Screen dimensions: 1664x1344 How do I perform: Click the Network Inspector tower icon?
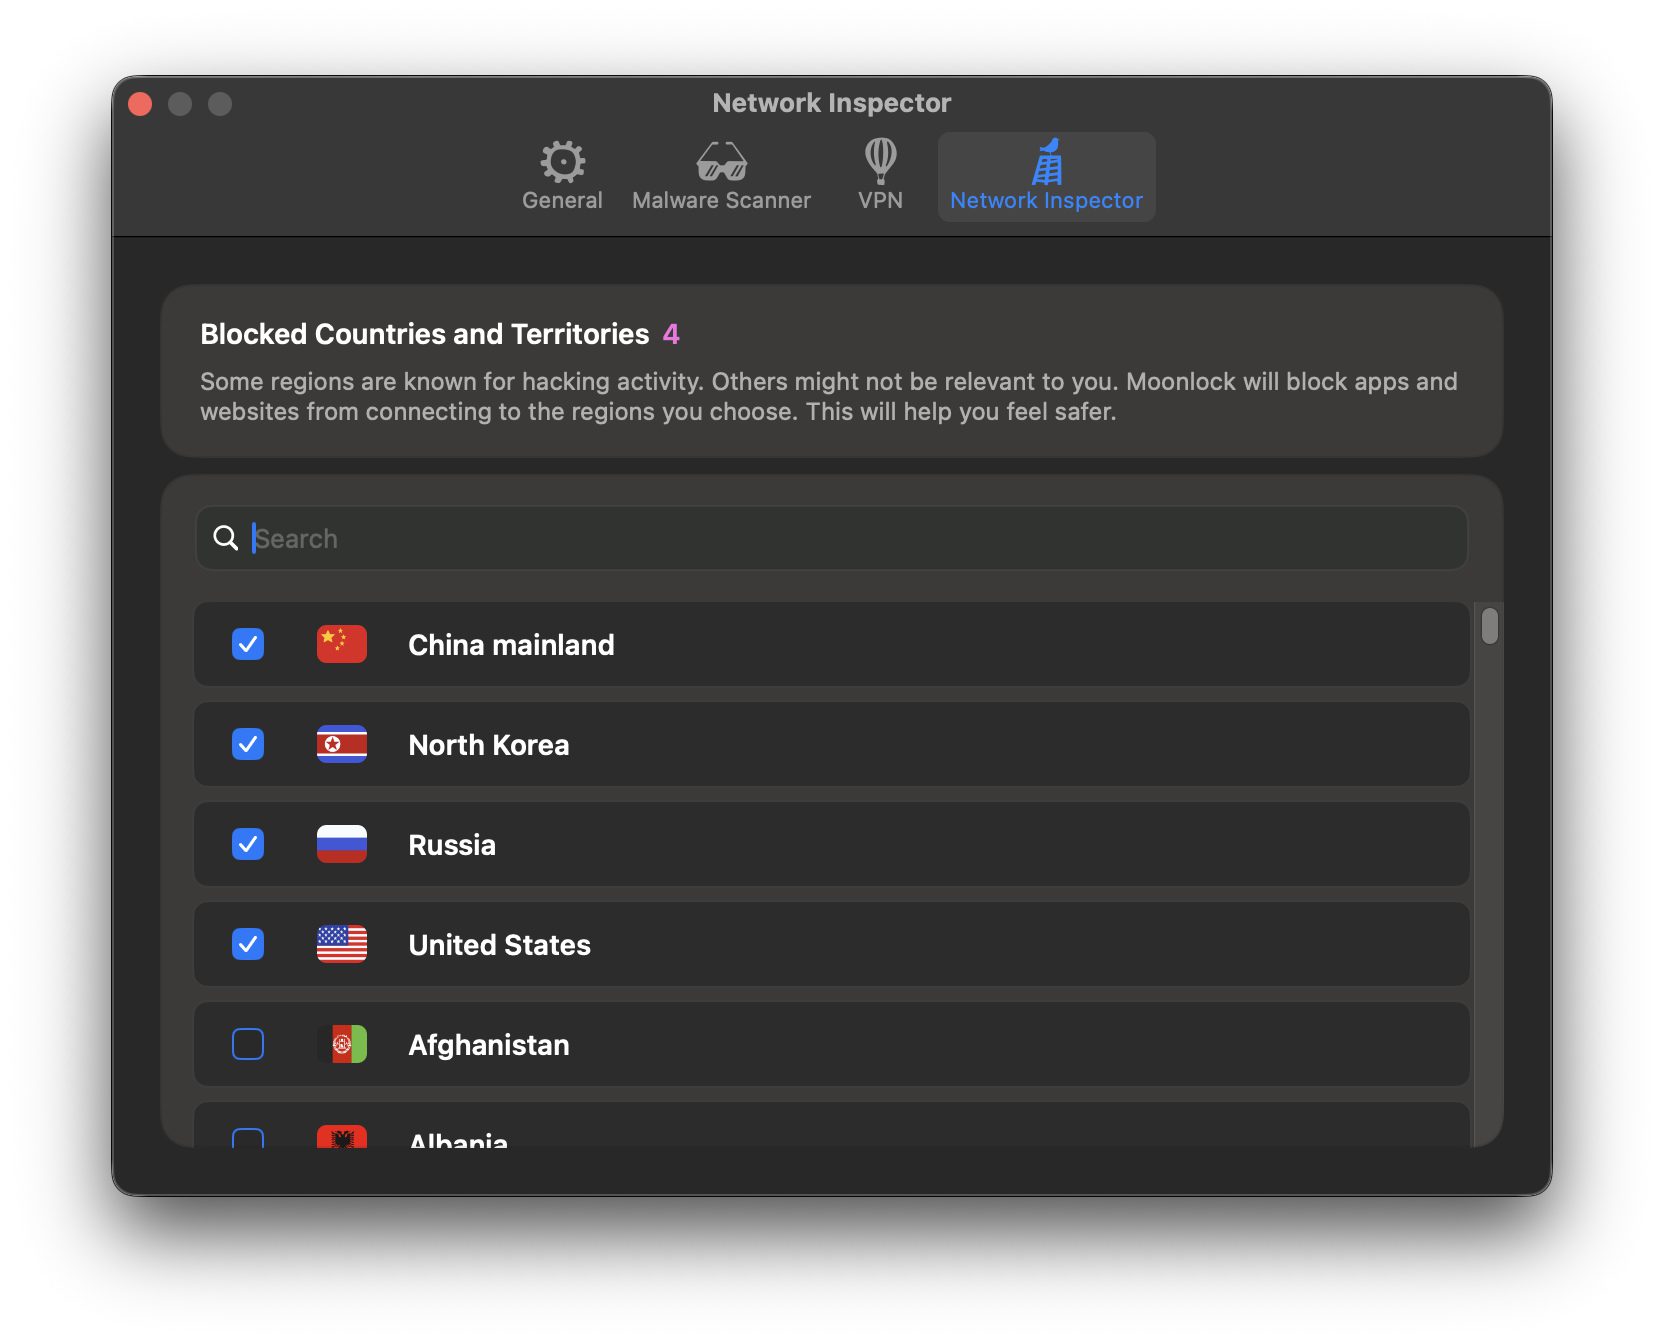pos(1046,161)
